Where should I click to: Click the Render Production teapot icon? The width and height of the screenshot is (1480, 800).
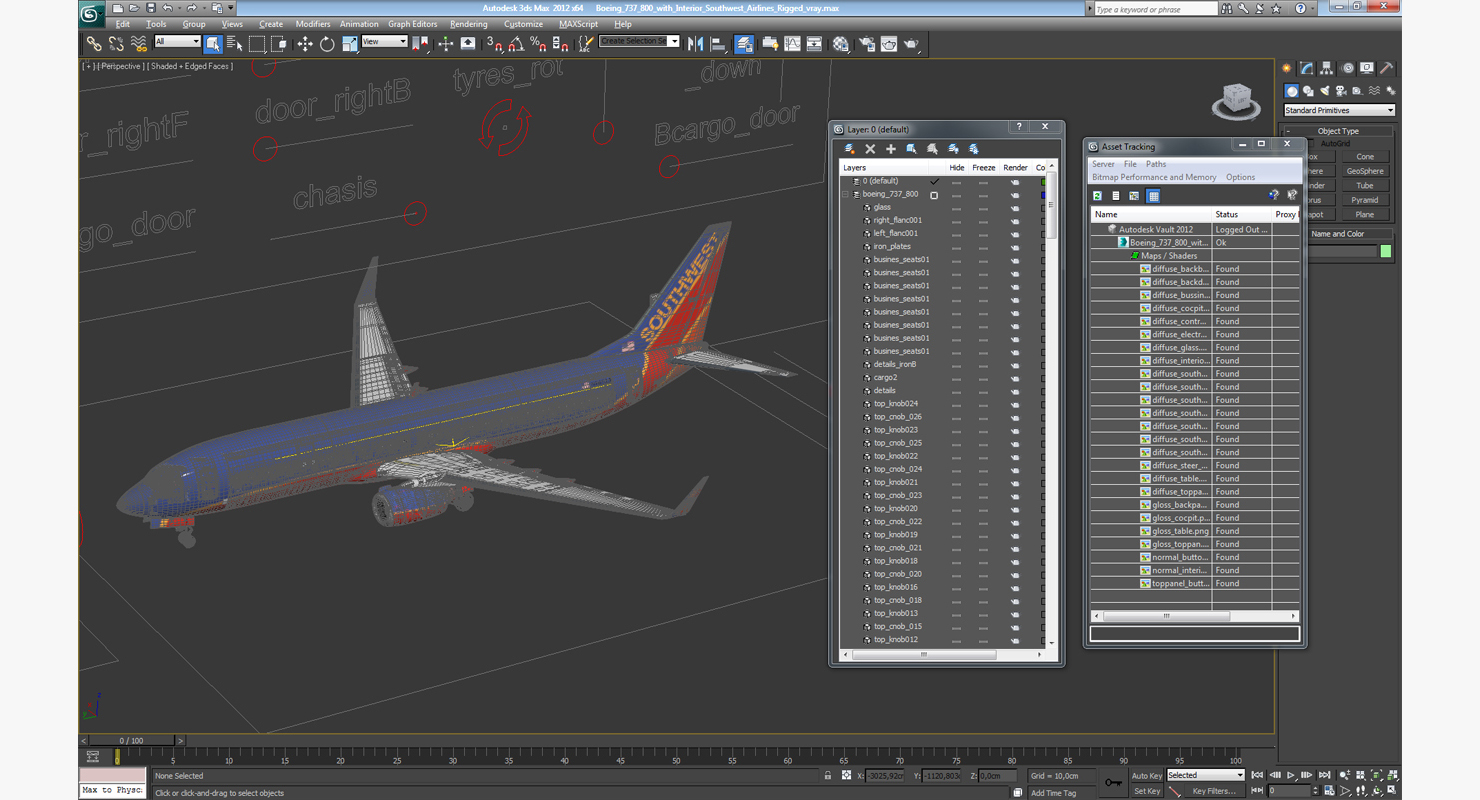[x=911, y=44]
